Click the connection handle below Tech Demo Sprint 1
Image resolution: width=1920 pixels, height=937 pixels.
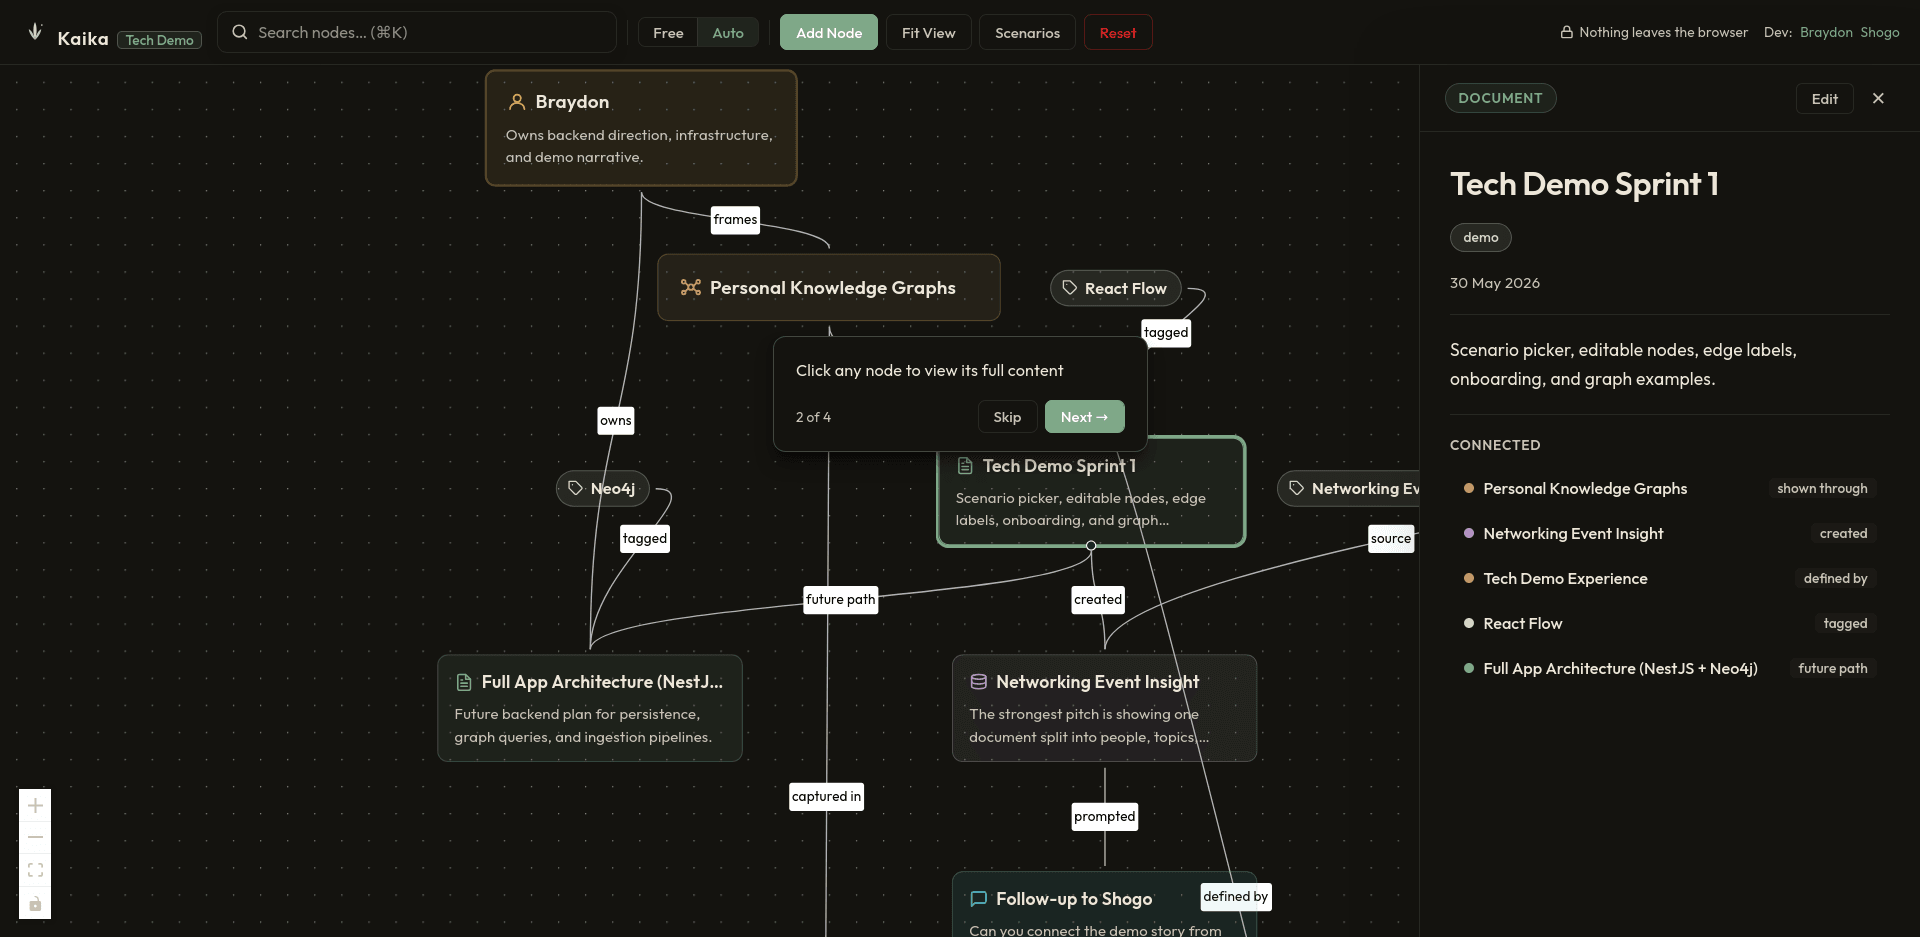point(1091,546)
